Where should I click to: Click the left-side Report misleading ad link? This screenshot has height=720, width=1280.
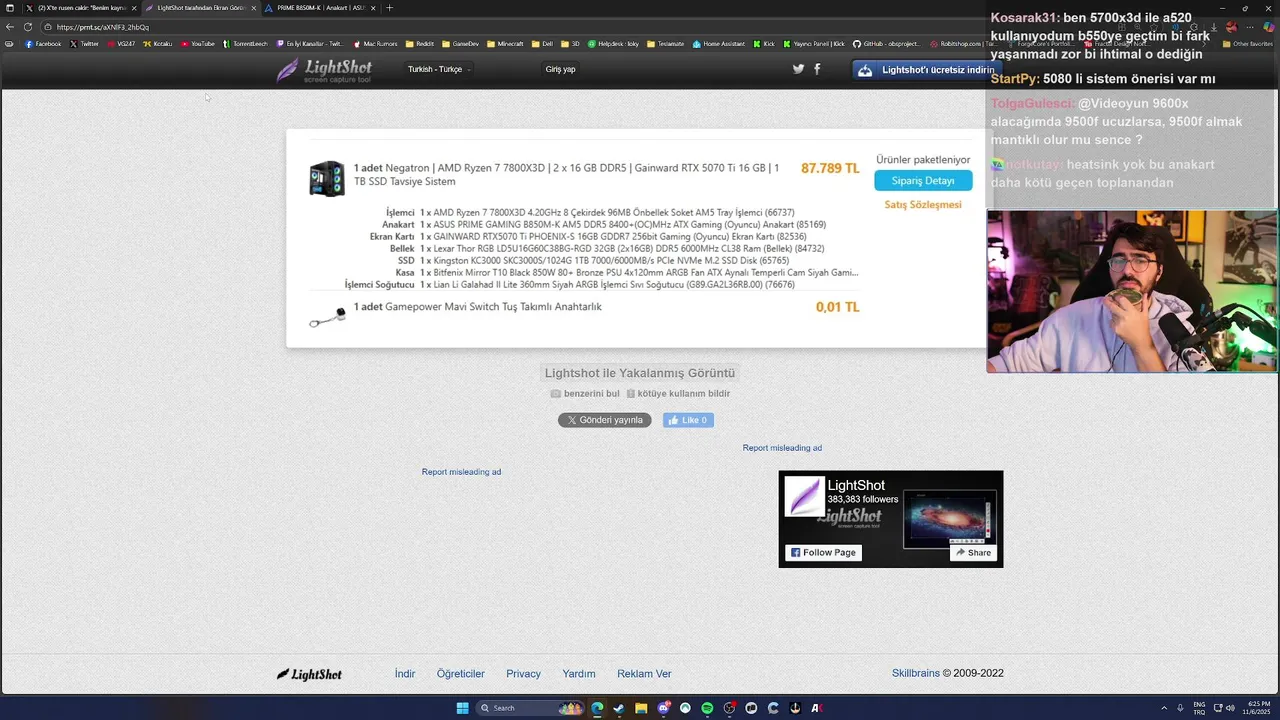pos(461,472)
